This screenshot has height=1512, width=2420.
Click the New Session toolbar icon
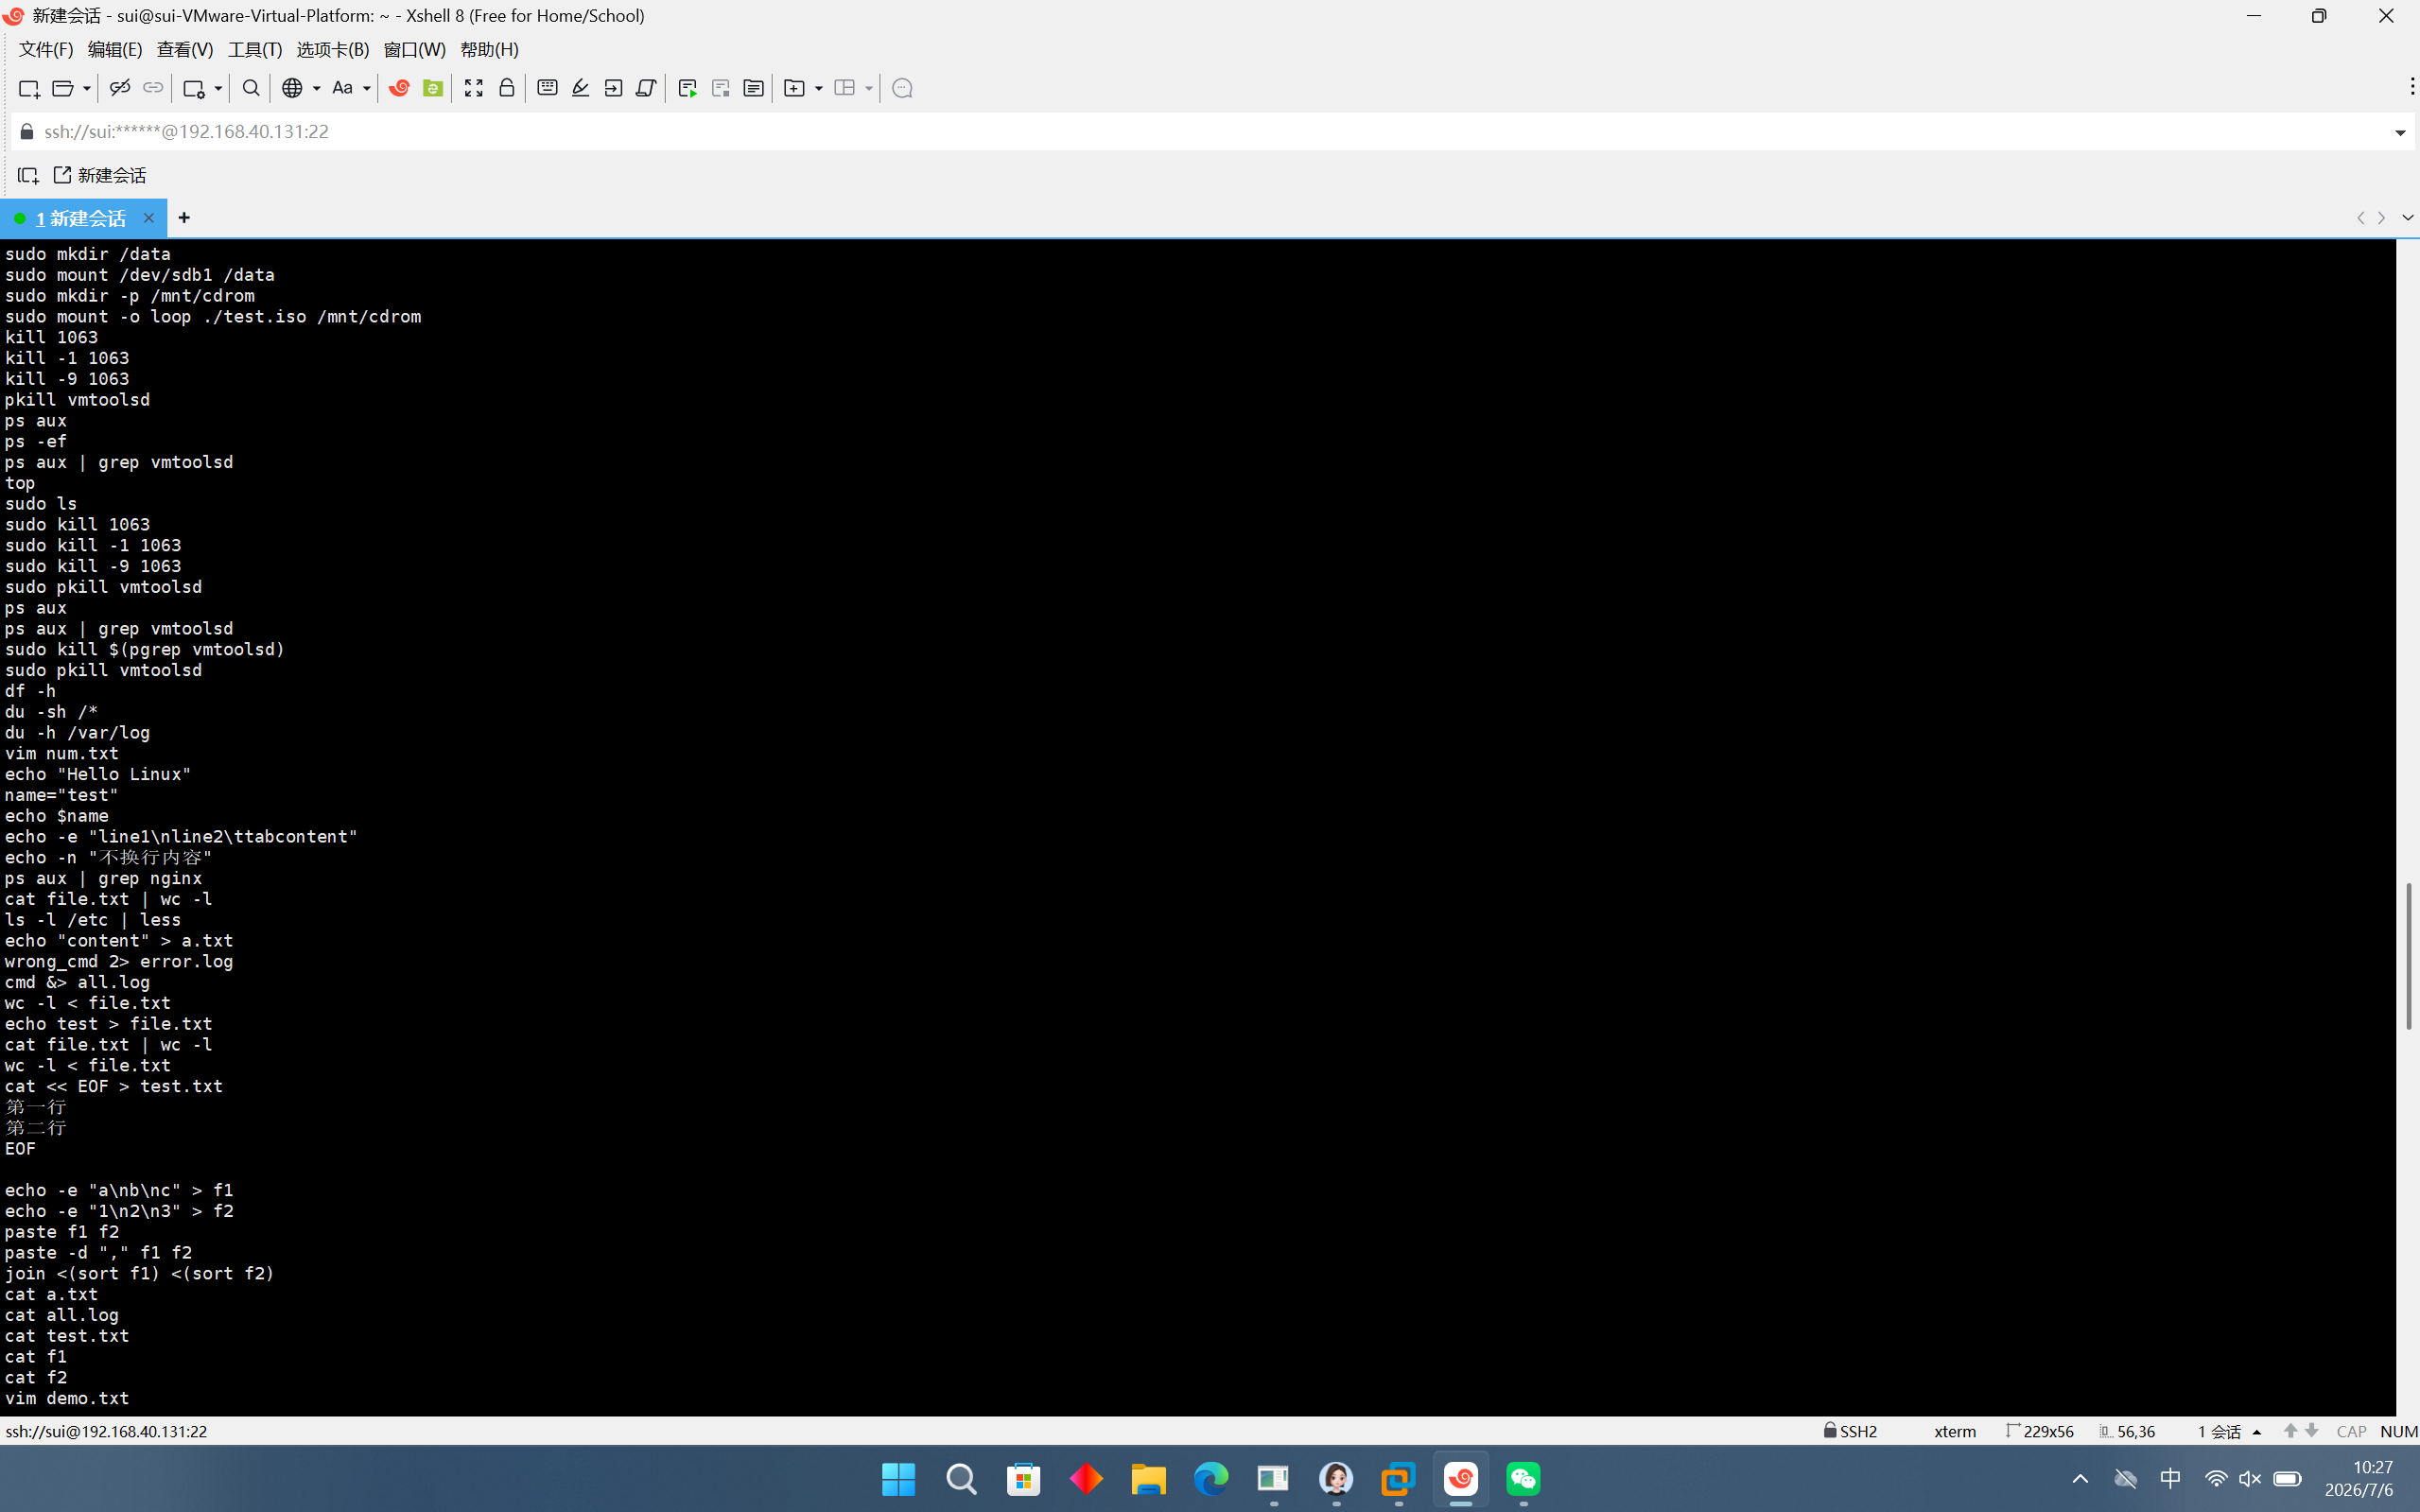coord(29,88)
